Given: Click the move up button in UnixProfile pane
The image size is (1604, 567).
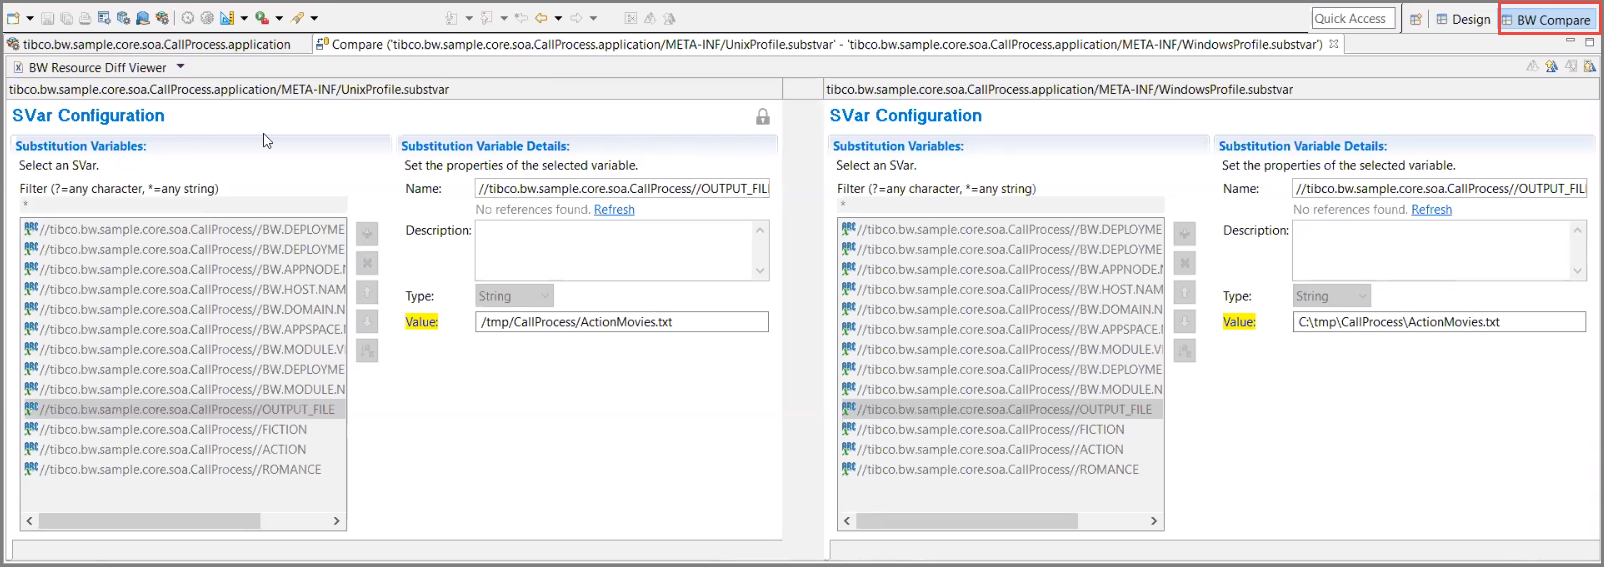Looking at the screenshot, I should click(x=367, y=292).
